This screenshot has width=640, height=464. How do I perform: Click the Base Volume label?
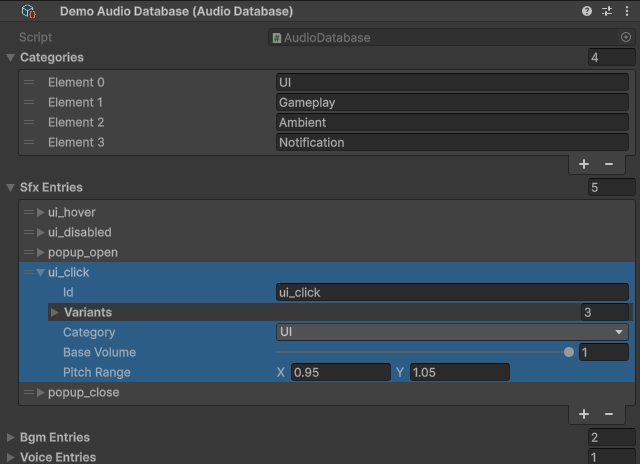99,352
